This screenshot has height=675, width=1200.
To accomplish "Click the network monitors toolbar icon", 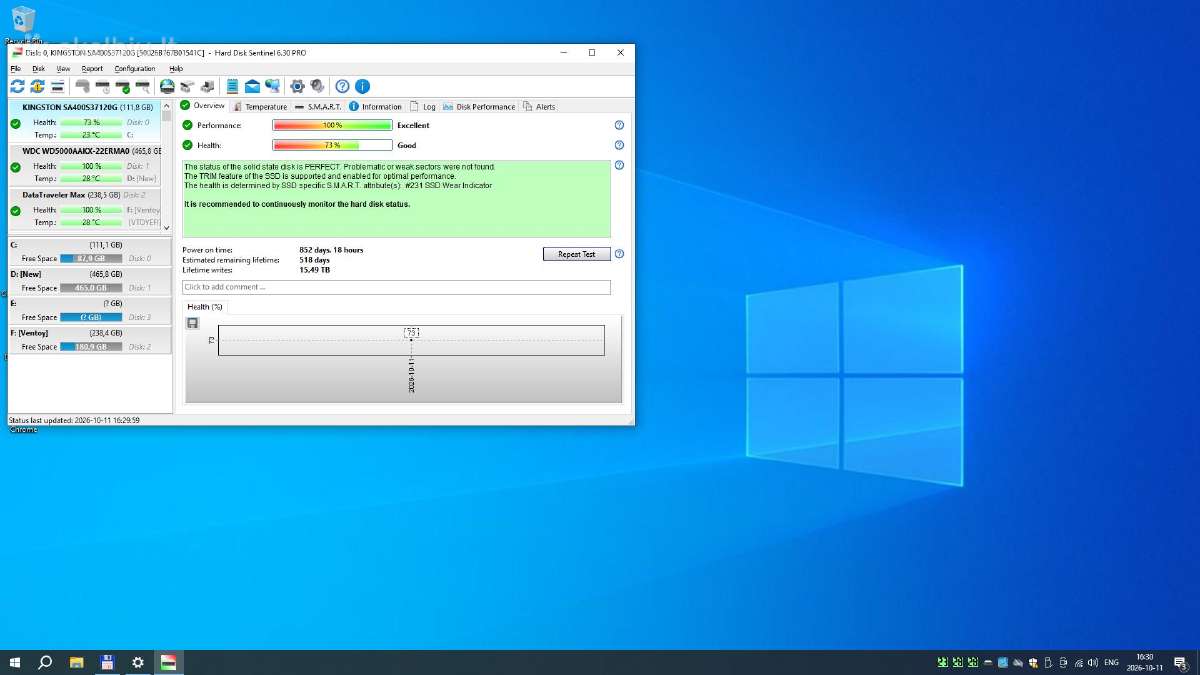I will (272, 86).
